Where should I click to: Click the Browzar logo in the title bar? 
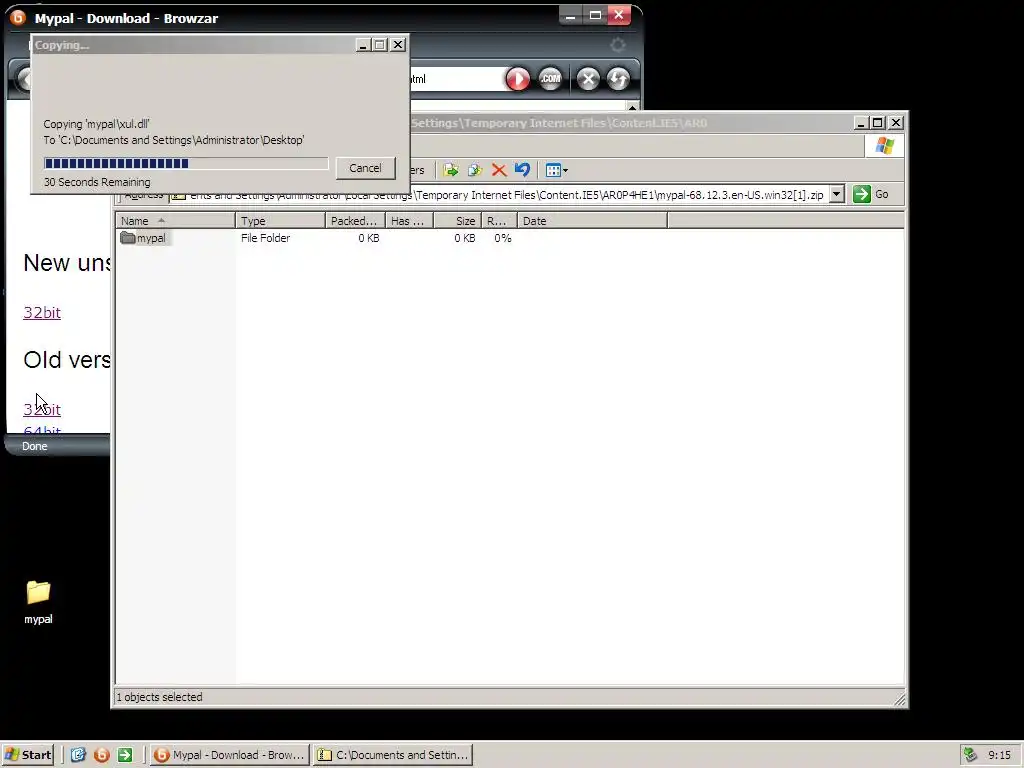point(18,18)
